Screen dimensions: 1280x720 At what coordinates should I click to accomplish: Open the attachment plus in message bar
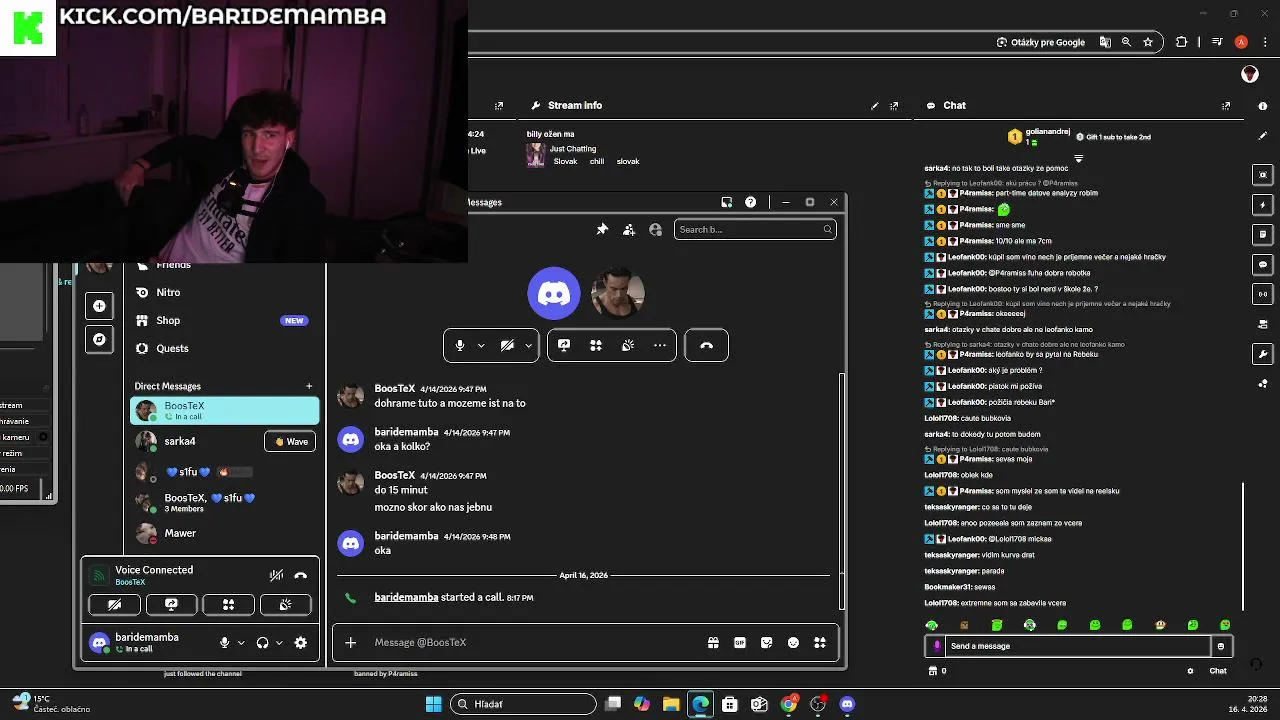[351, 643]
